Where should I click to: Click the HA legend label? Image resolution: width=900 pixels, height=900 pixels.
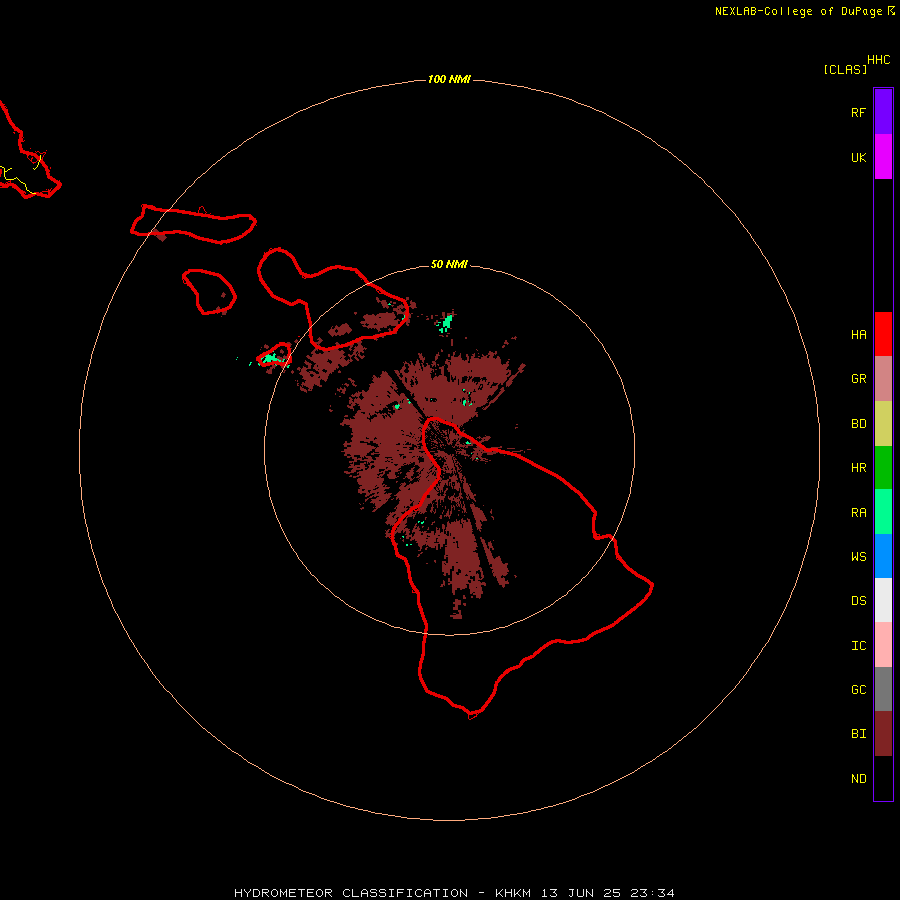coord(858,335)
